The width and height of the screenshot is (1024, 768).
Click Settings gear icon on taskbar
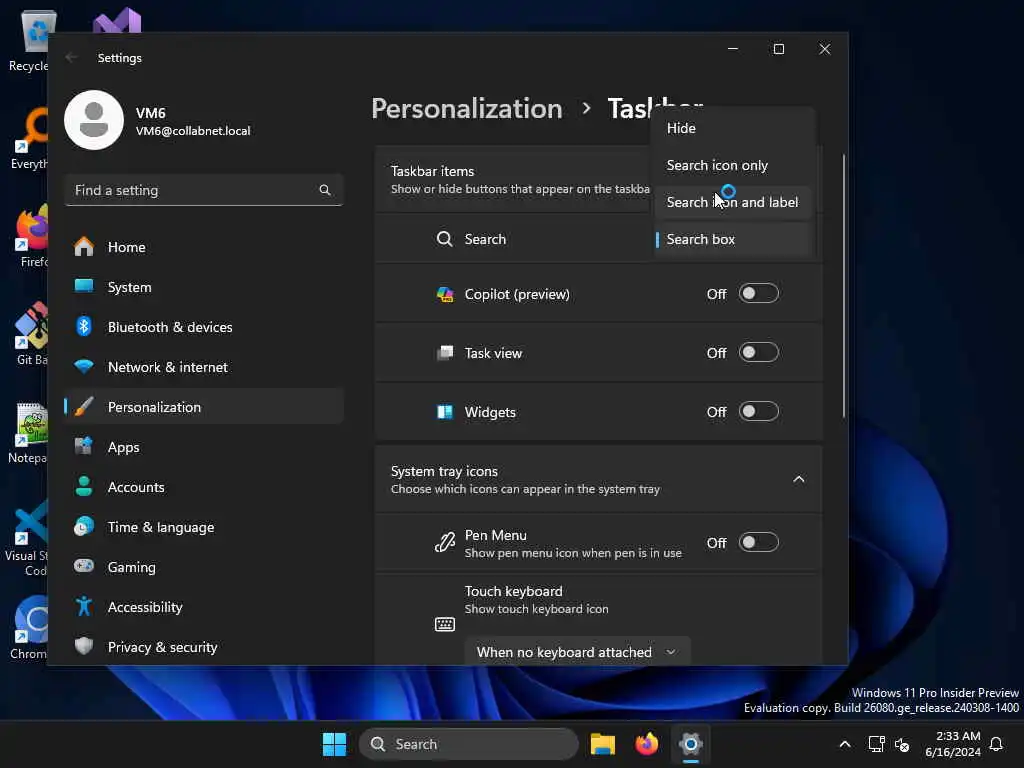[x=690, y=744]
